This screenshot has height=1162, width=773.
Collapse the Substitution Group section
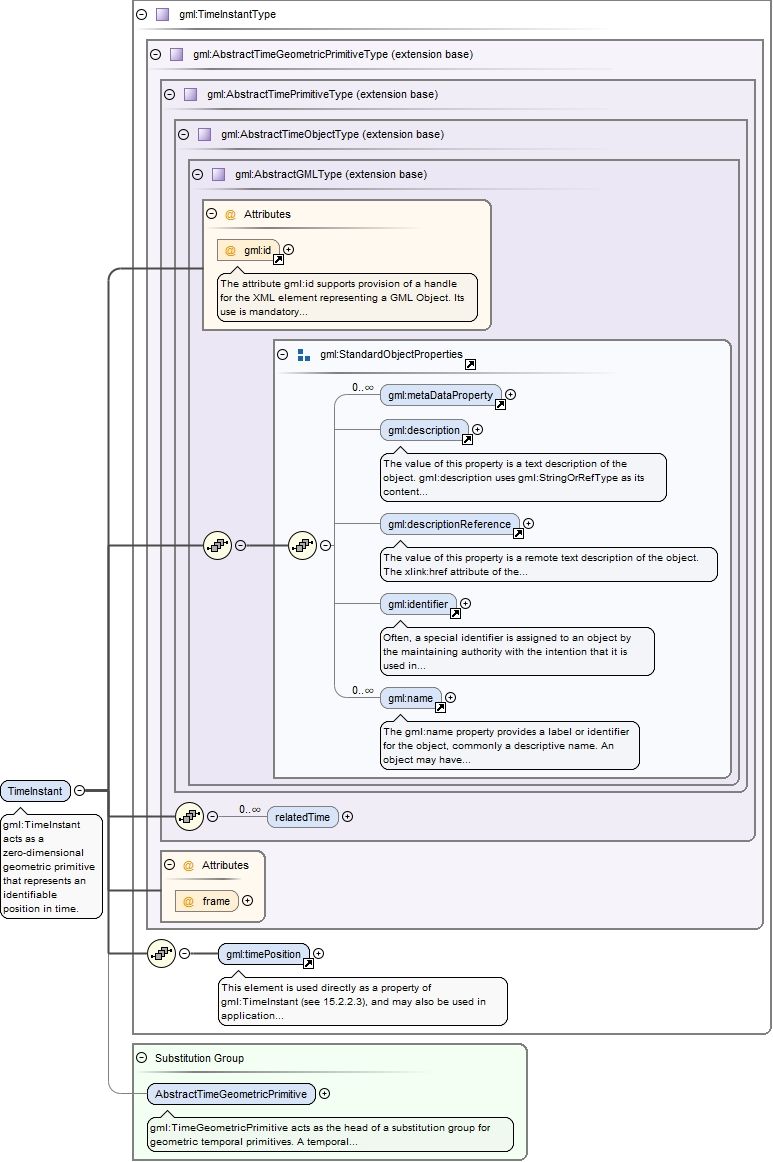point(141,1057)
